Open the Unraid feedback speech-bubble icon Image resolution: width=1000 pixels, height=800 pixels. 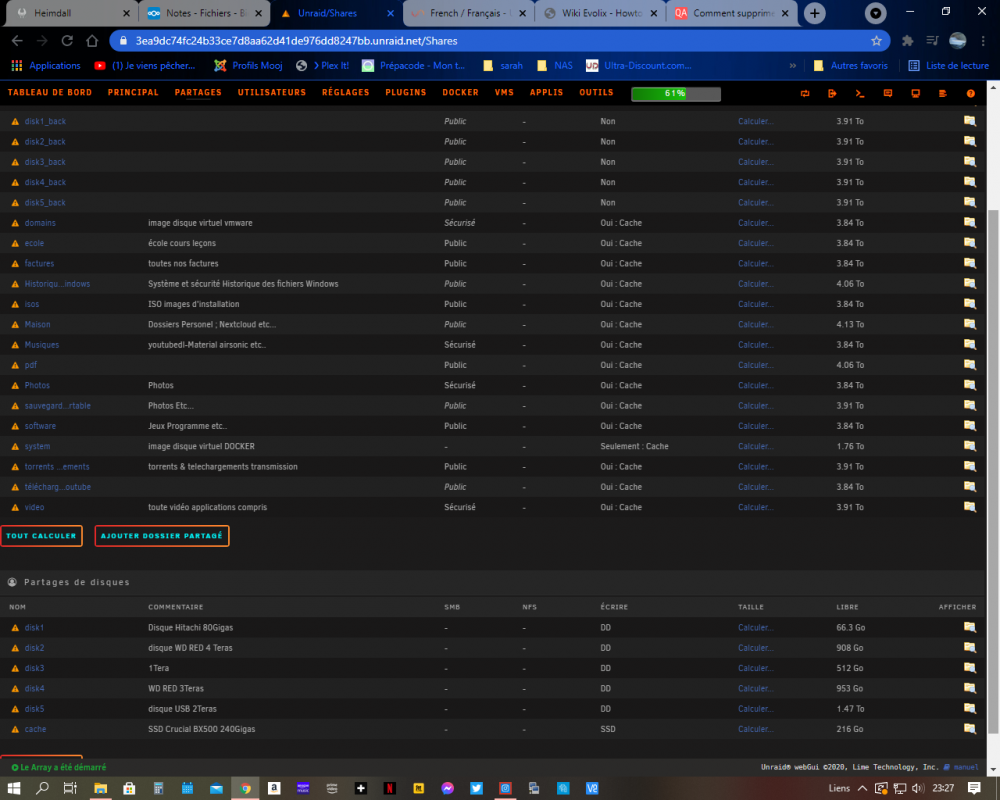tap(888, 93)
